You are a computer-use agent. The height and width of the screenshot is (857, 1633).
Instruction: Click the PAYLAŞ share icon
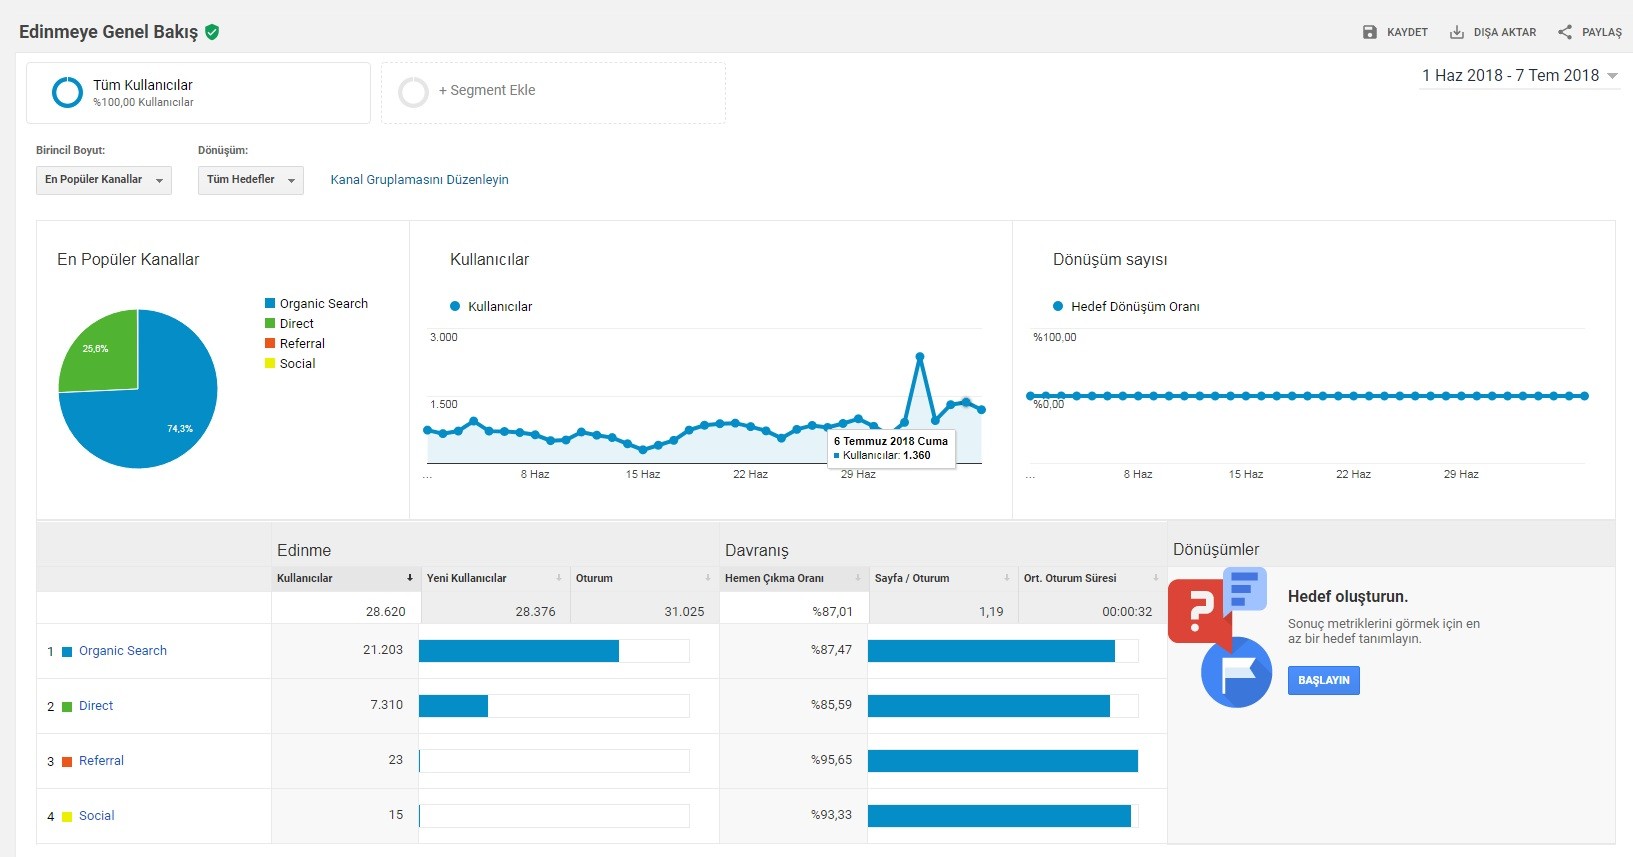point(1565,32)
